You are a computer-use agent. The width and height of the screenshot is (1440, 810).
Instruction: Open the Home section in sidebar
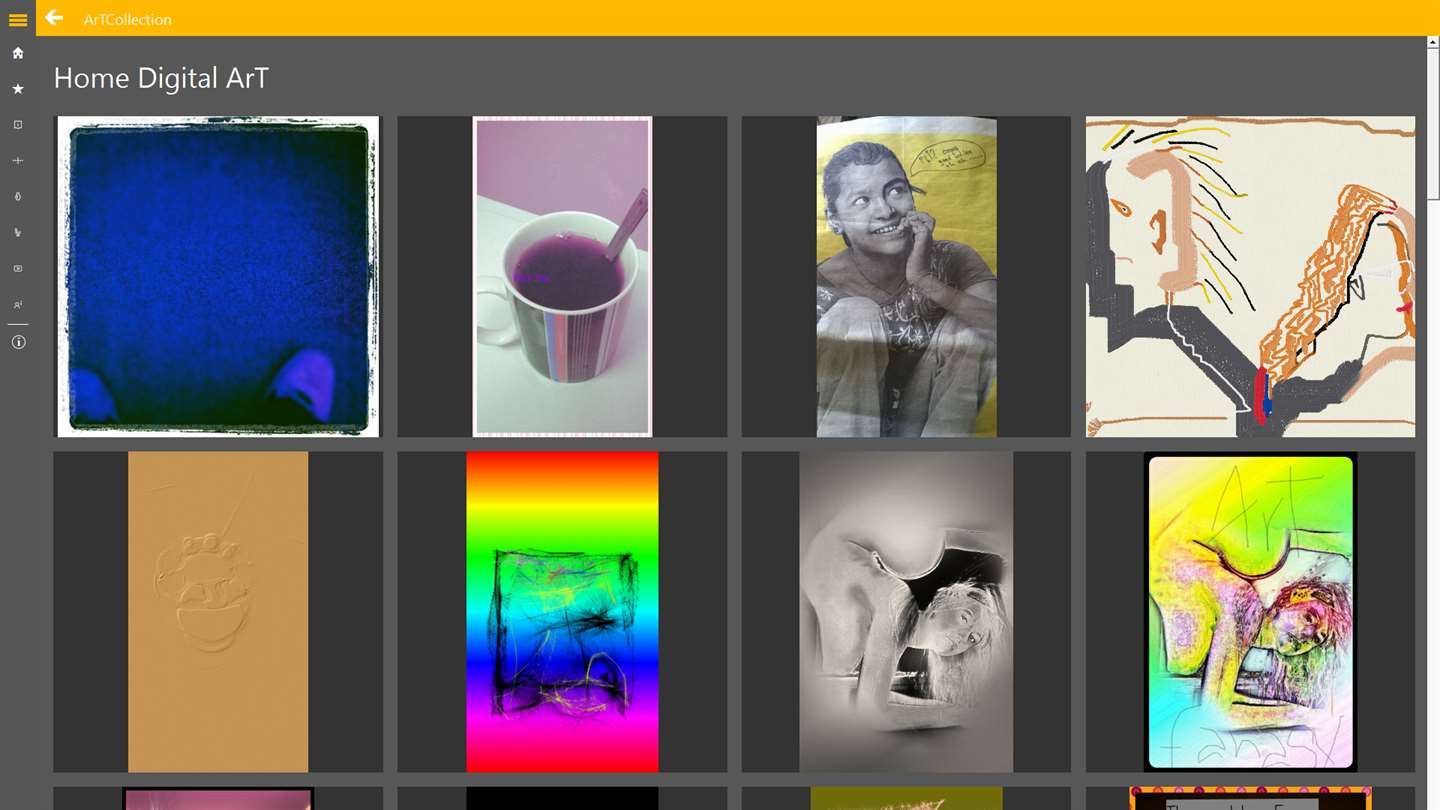(x=18, y=53)
